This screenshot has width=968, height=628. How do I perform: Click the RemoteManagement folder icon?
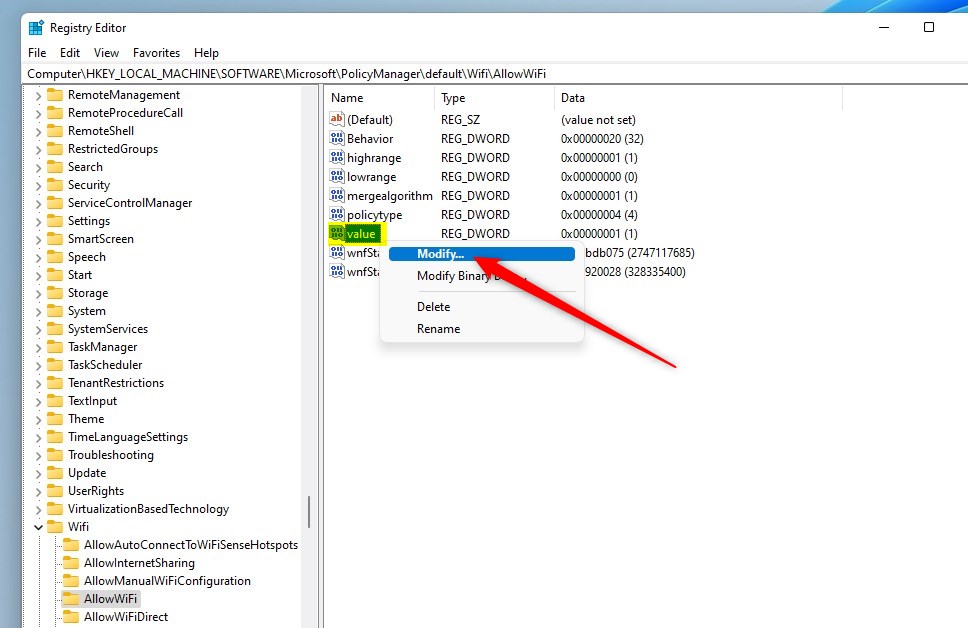[x=56, y=94]
